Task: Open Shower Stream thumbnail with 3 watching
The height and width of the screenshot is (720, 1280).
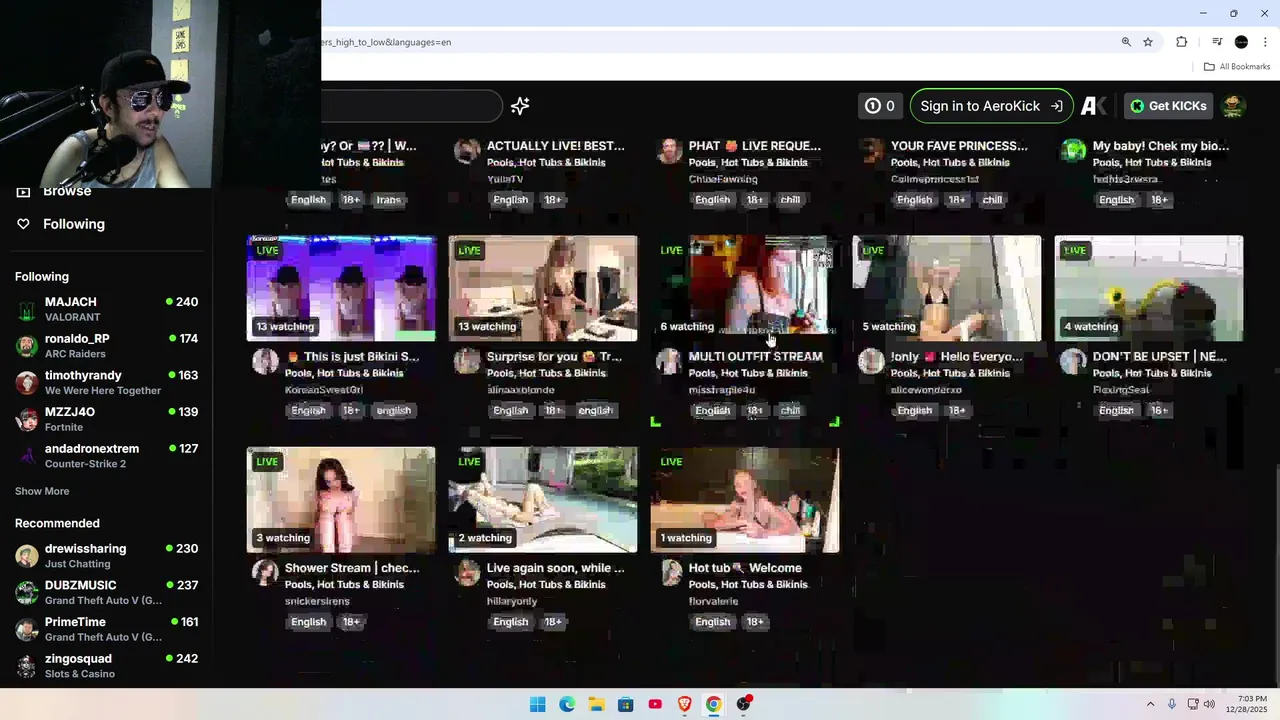Action: (341, 500)
